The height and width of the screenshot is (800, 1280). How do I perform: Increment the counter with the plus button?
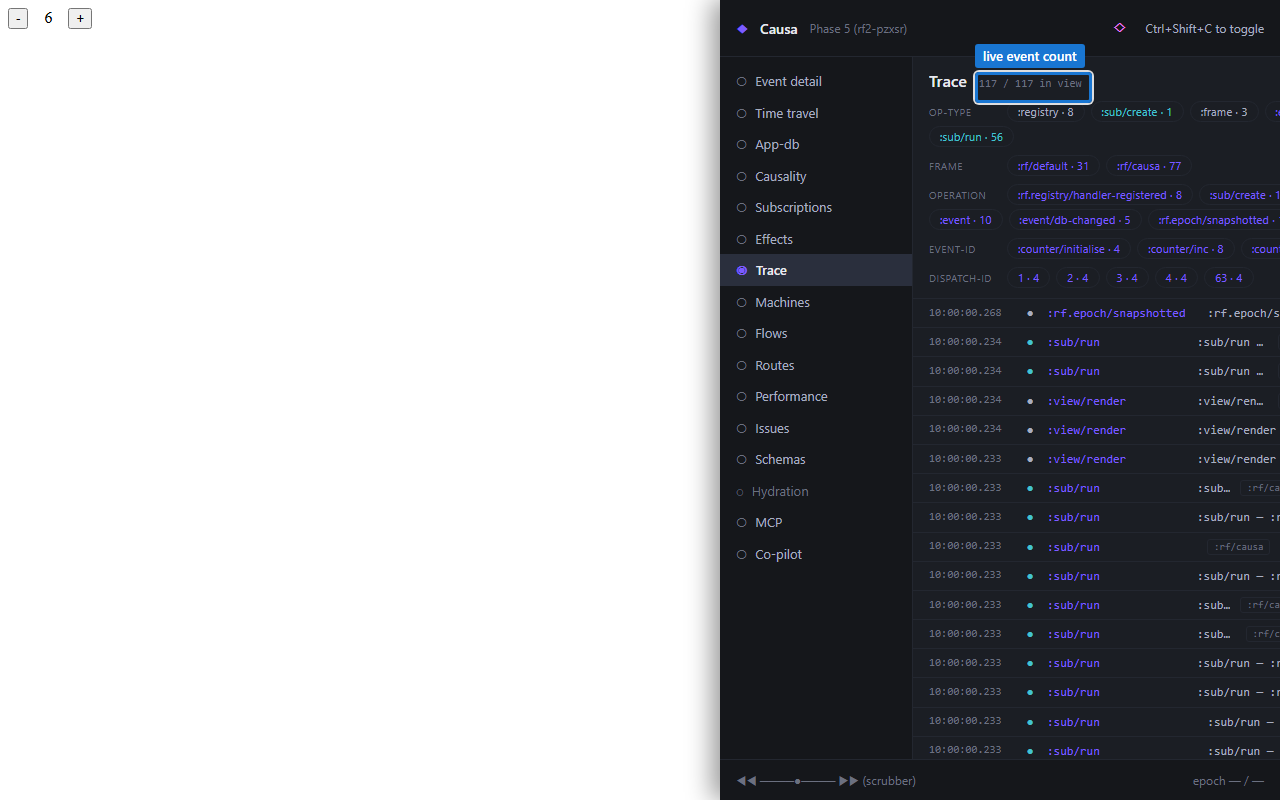(80, 18)
